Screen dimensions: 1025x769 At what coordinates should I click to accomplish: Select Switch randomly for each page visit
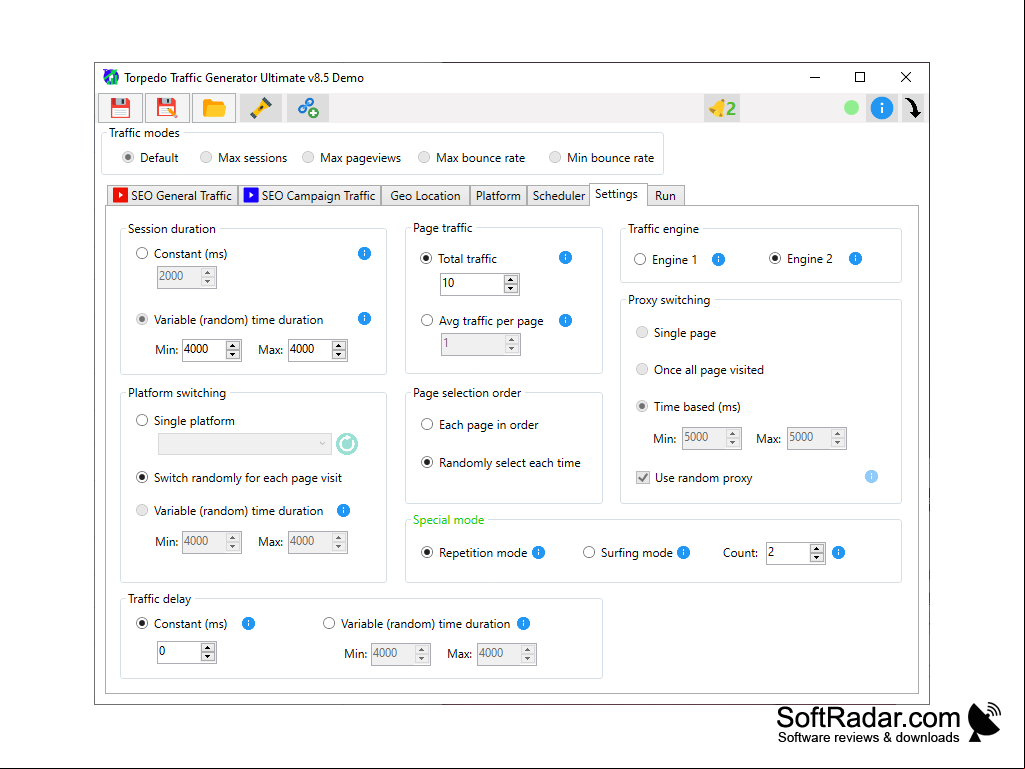(x=239, y=478)
